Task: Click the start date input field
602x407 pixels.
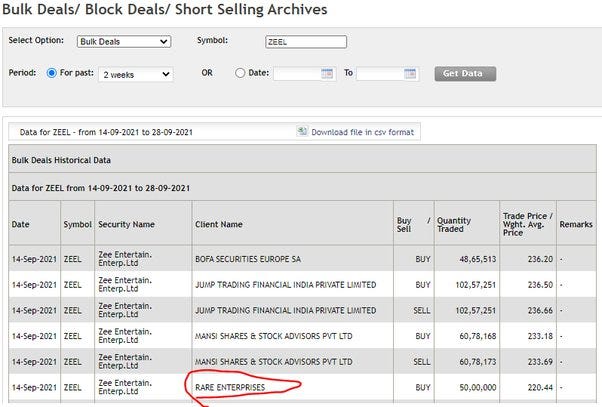Action: click(297, 73)
